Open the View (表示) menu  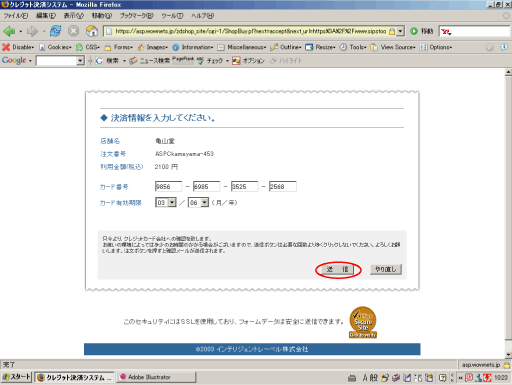(74, 16)
